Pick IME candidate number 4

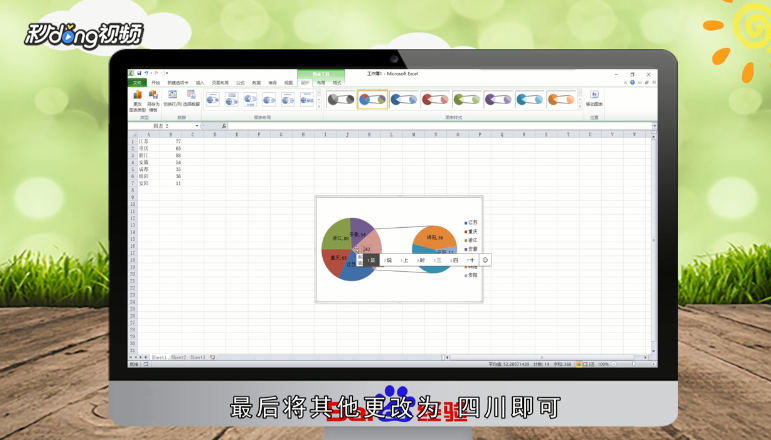(x=421, y=260)
